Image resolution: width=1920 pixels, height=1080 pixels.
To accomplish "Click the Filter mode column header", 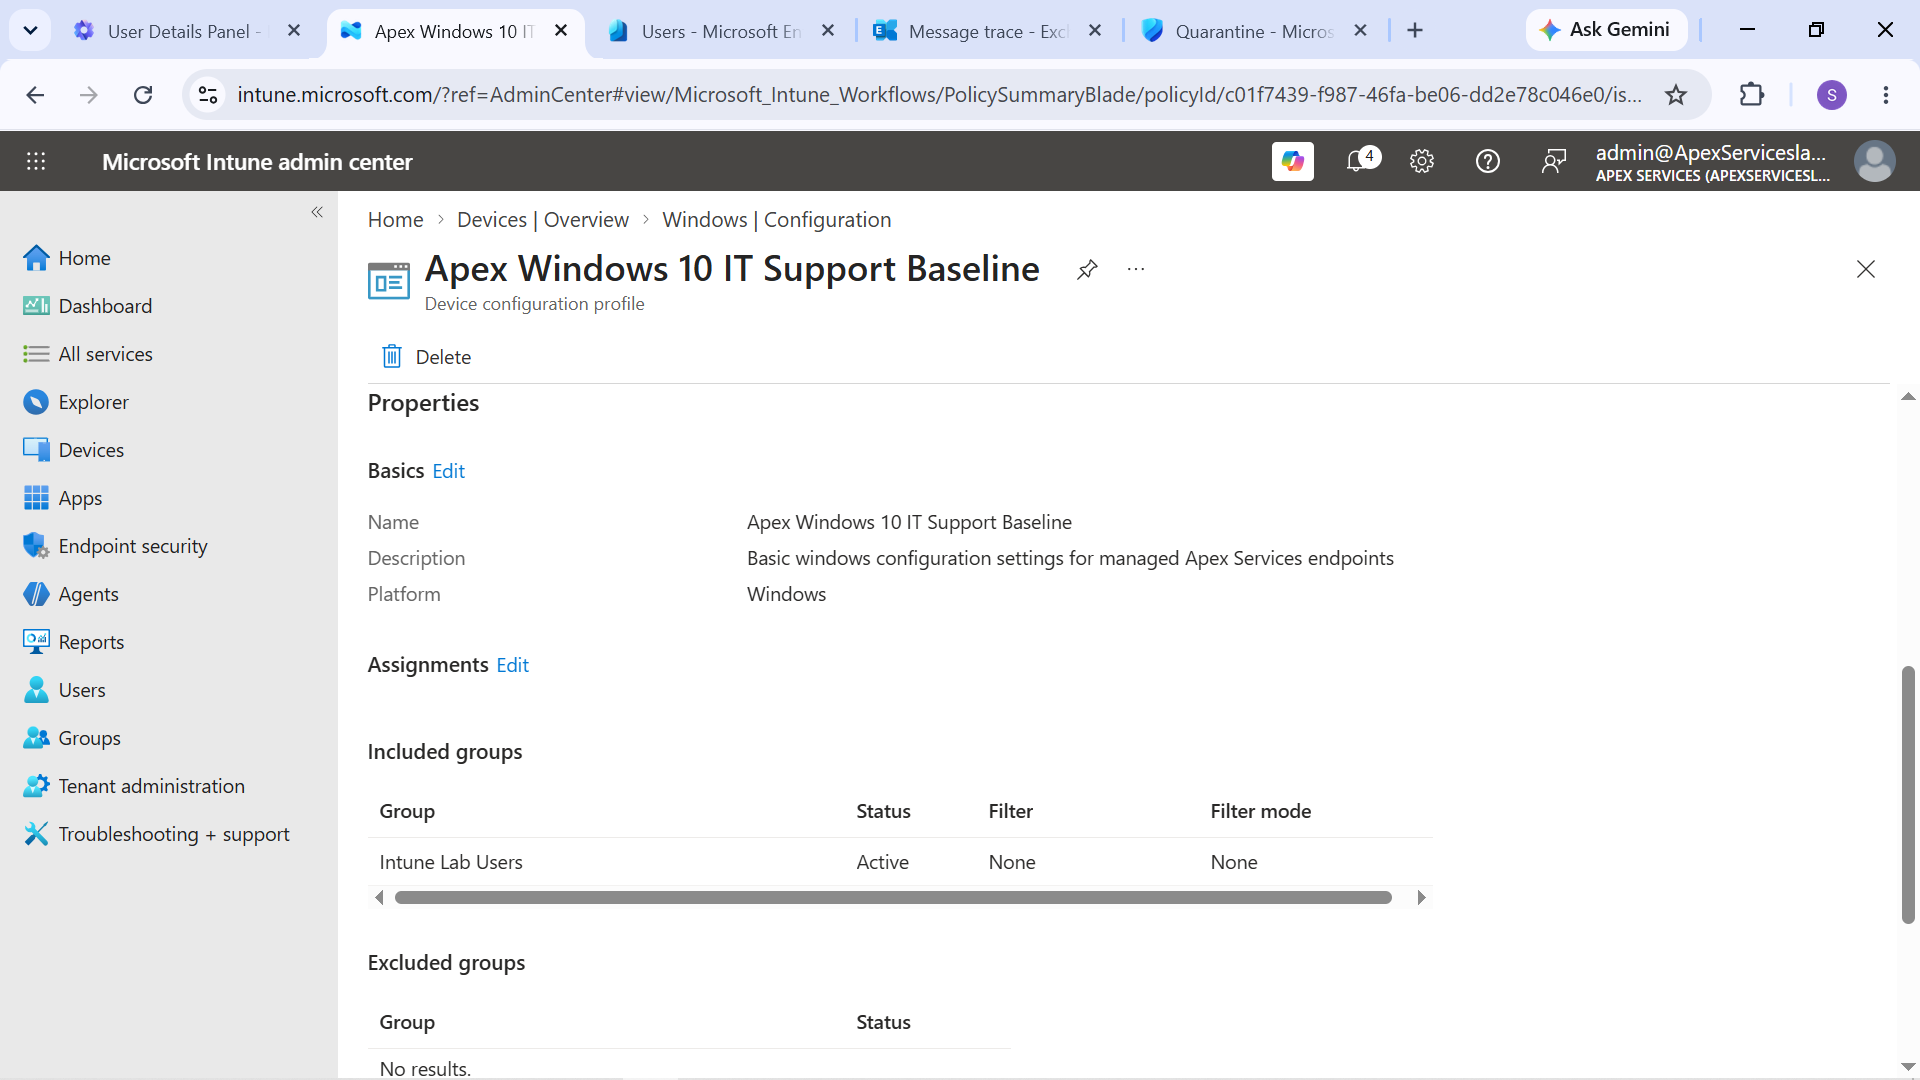I will pyautogui.click(x=1260, y=811).
